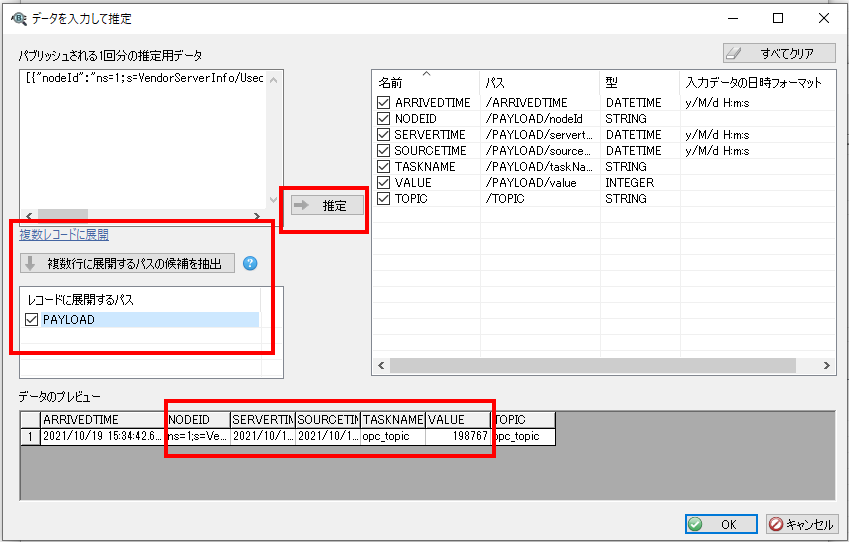Select preview row number 1
The height and width of the screenshot is (542, 849).
click(30, 436)
